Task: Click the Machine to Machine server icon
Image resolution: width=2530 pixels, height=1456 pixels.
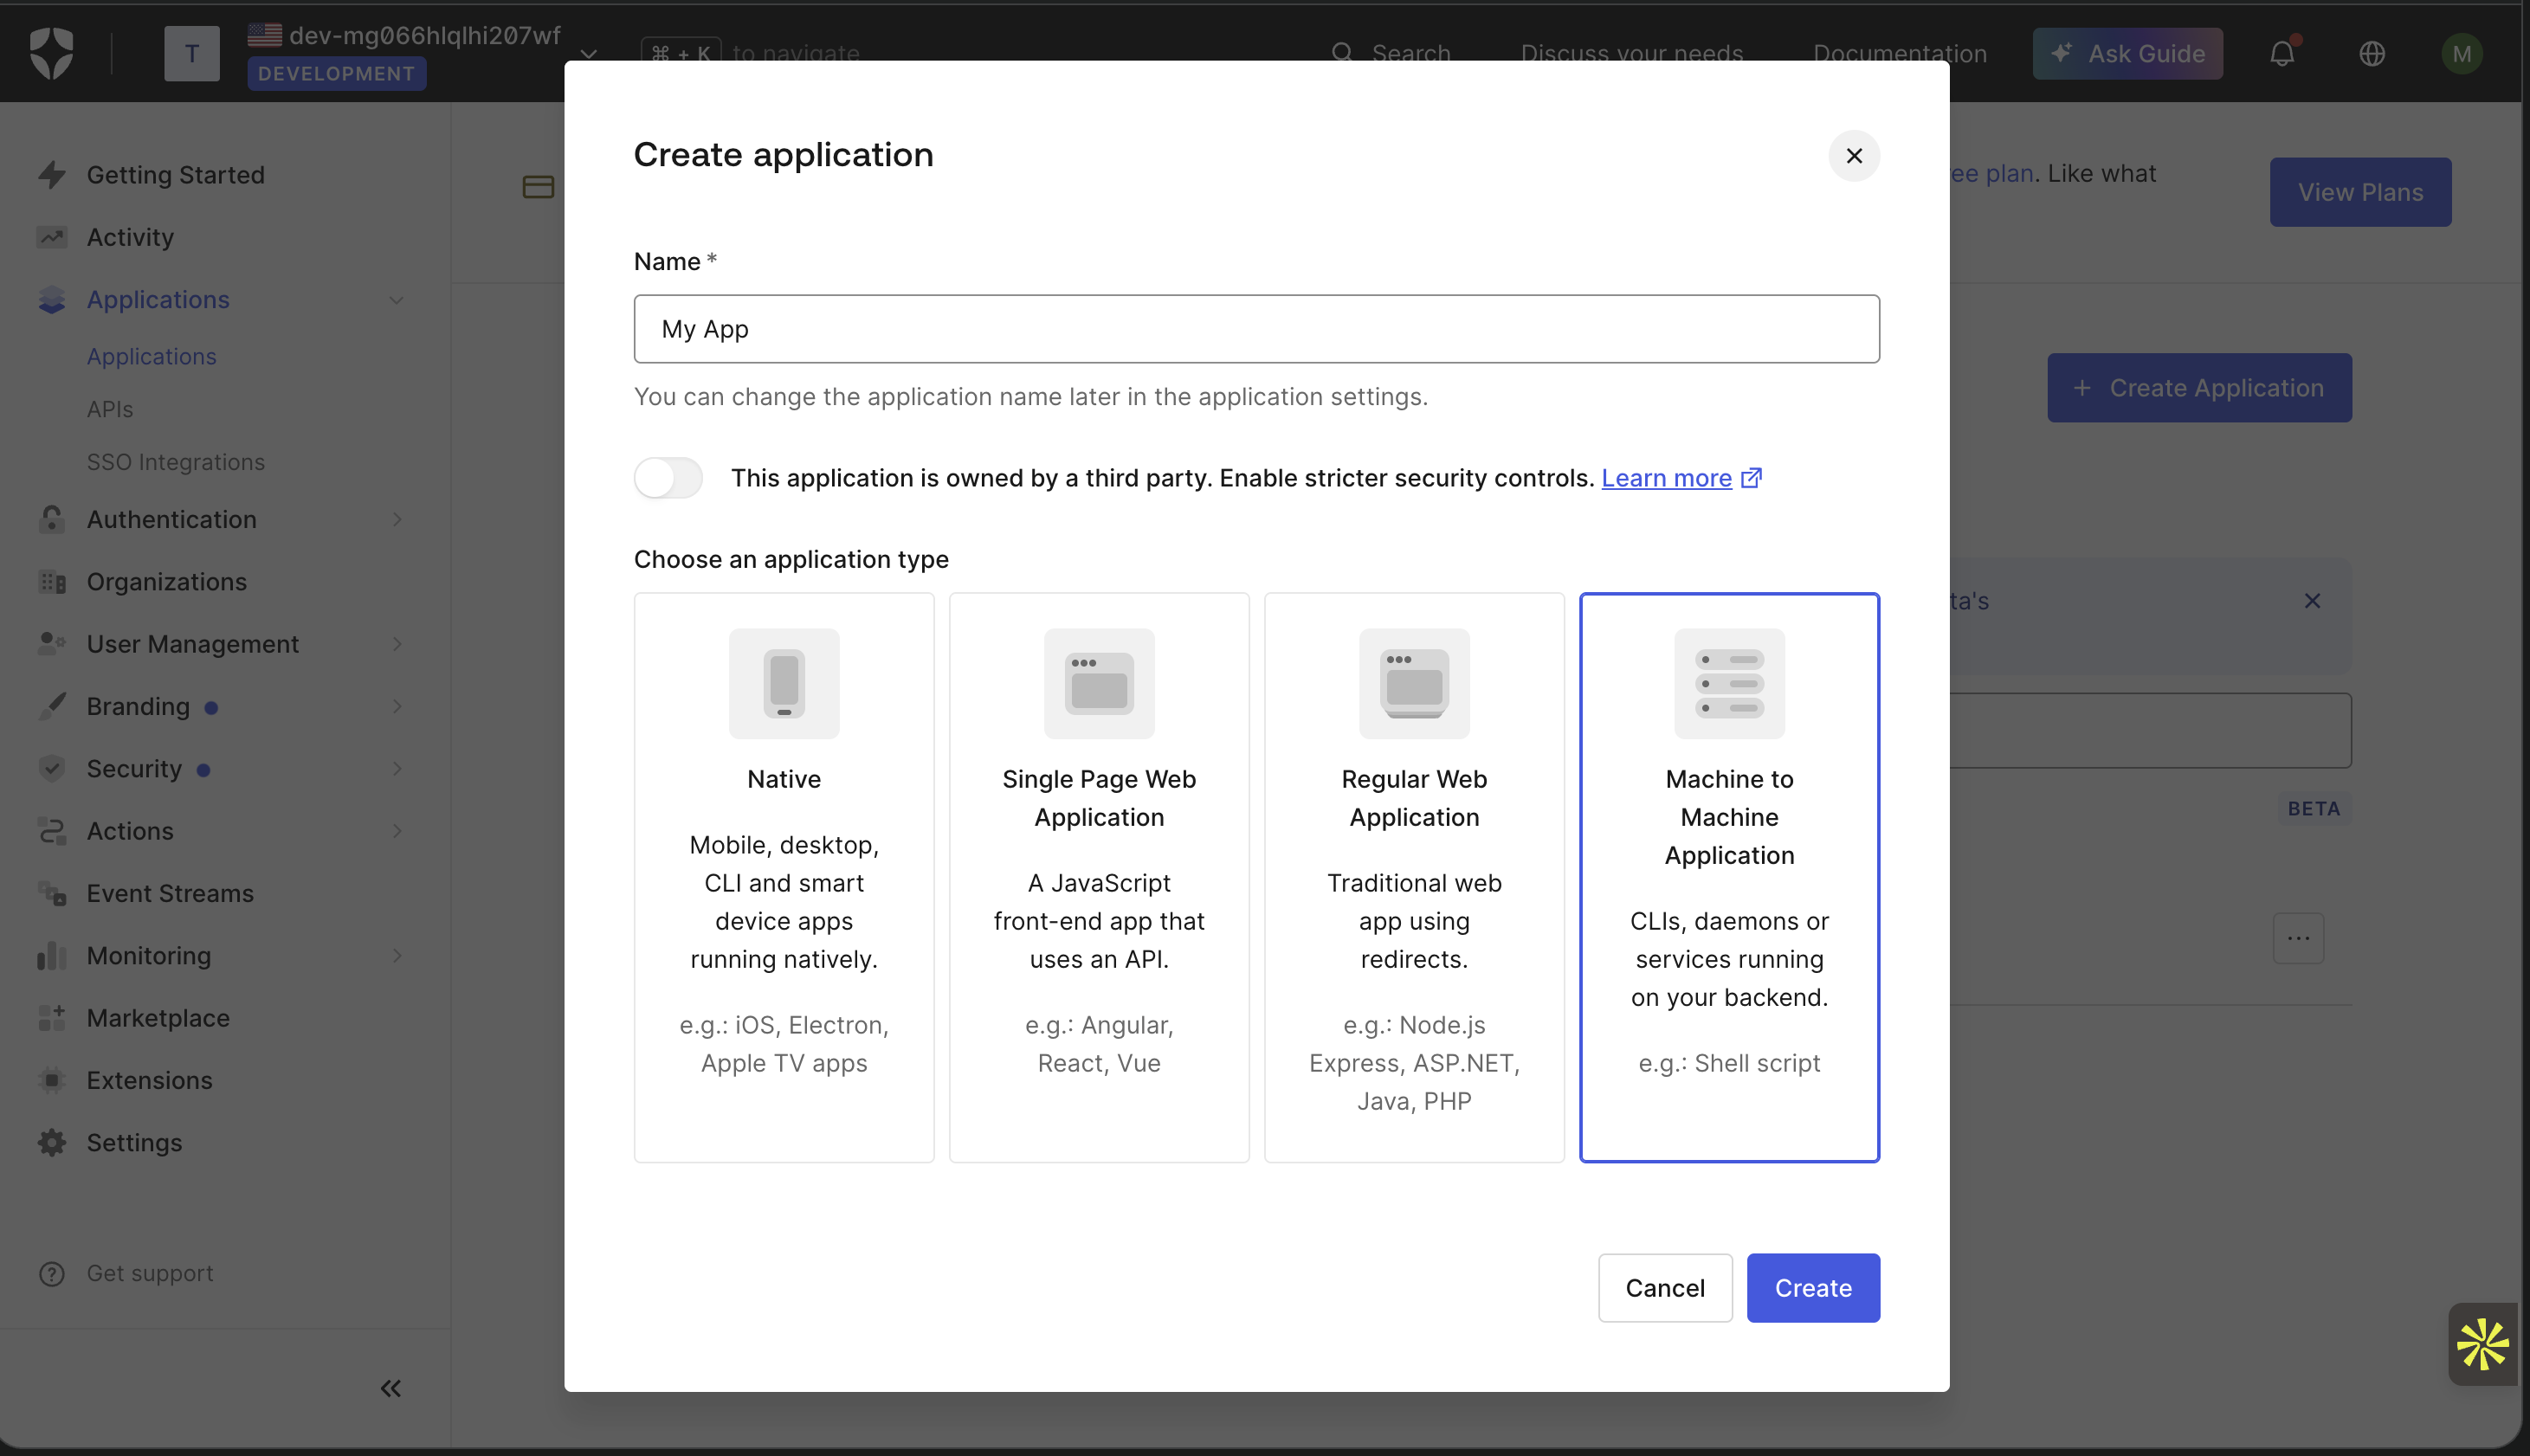Action: pyautogui.click(x=1729, y=684)
